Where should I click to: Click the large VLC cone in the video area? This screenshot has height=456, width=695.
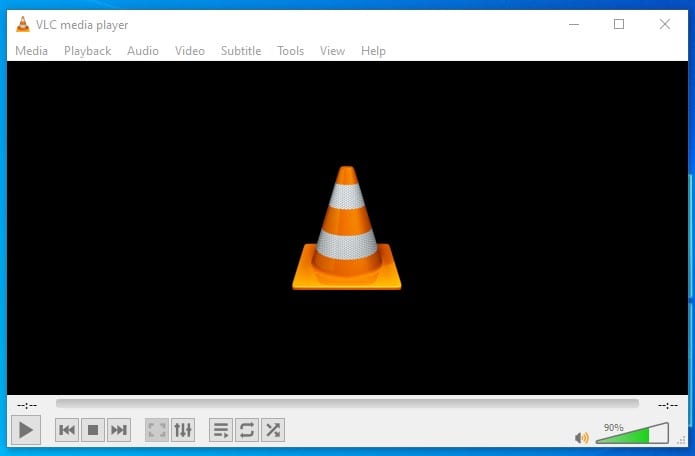[x=347, y=228]
